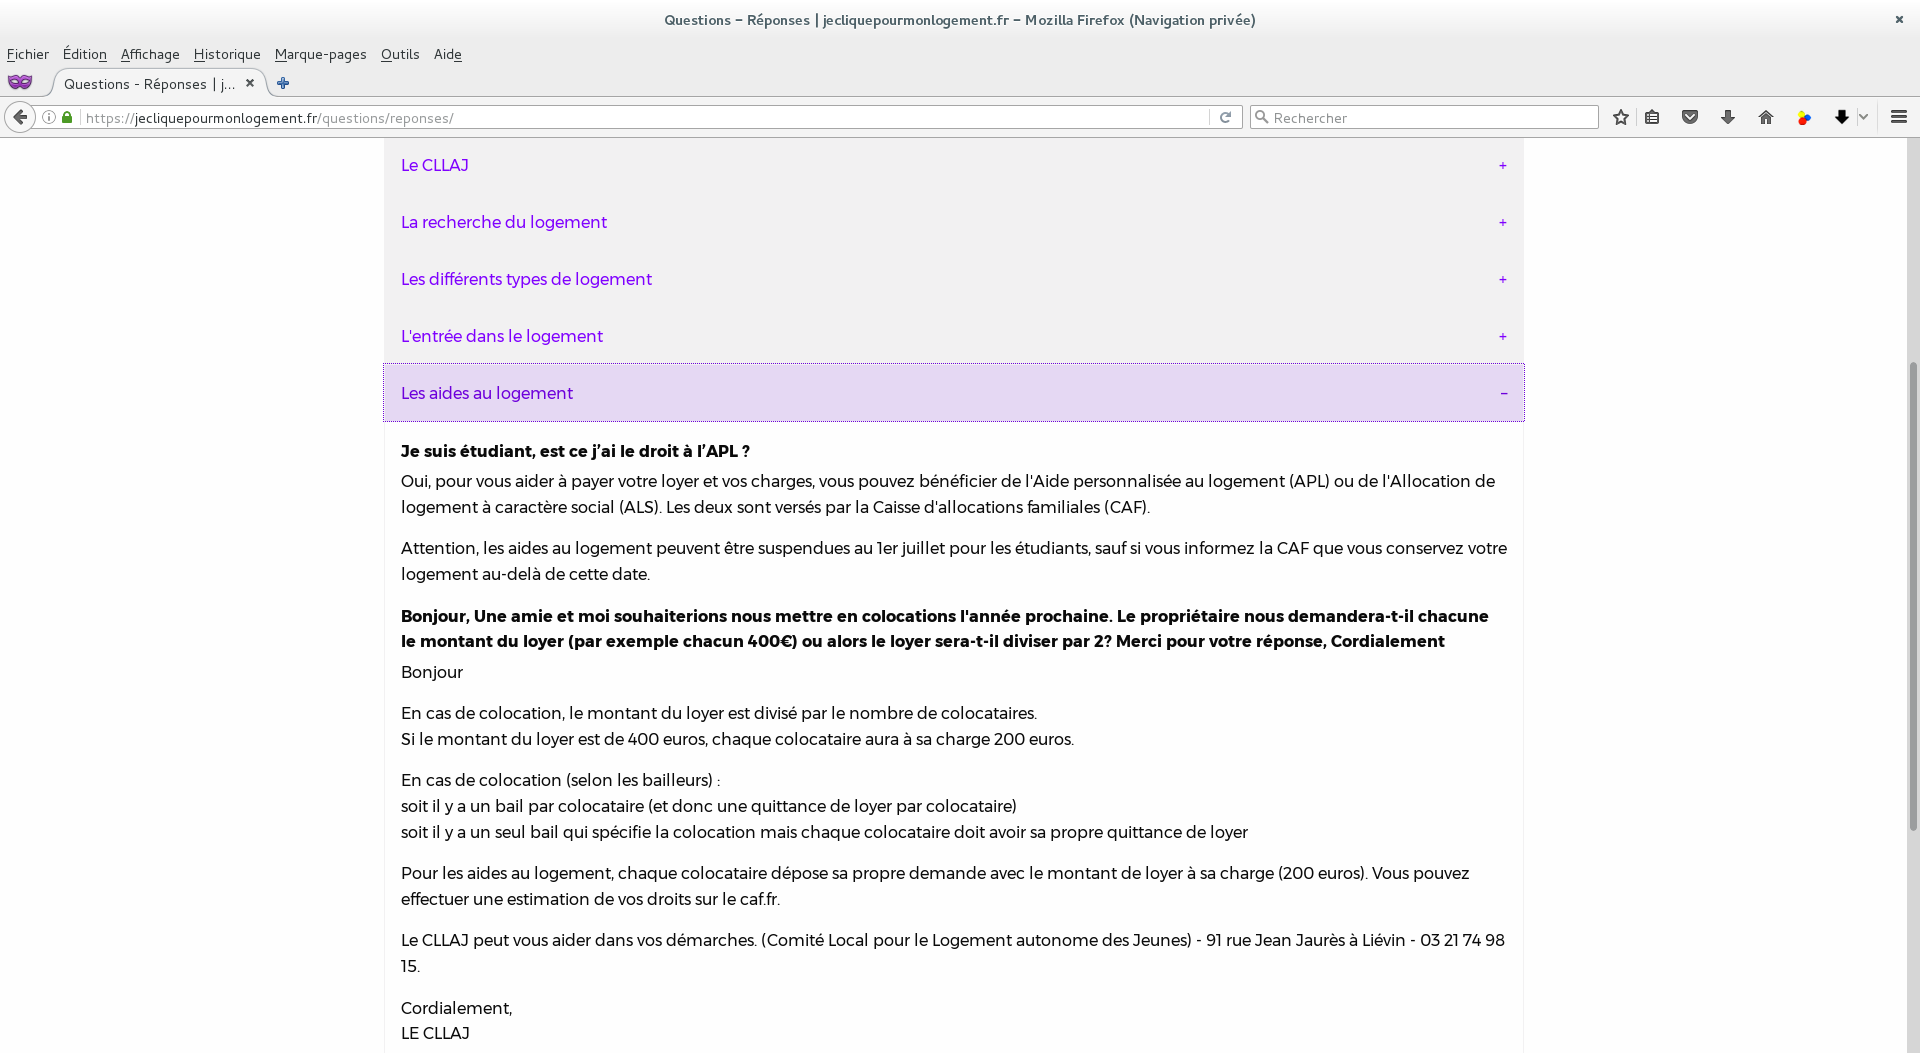Click the 'Bonjour' greeting line

432,672
